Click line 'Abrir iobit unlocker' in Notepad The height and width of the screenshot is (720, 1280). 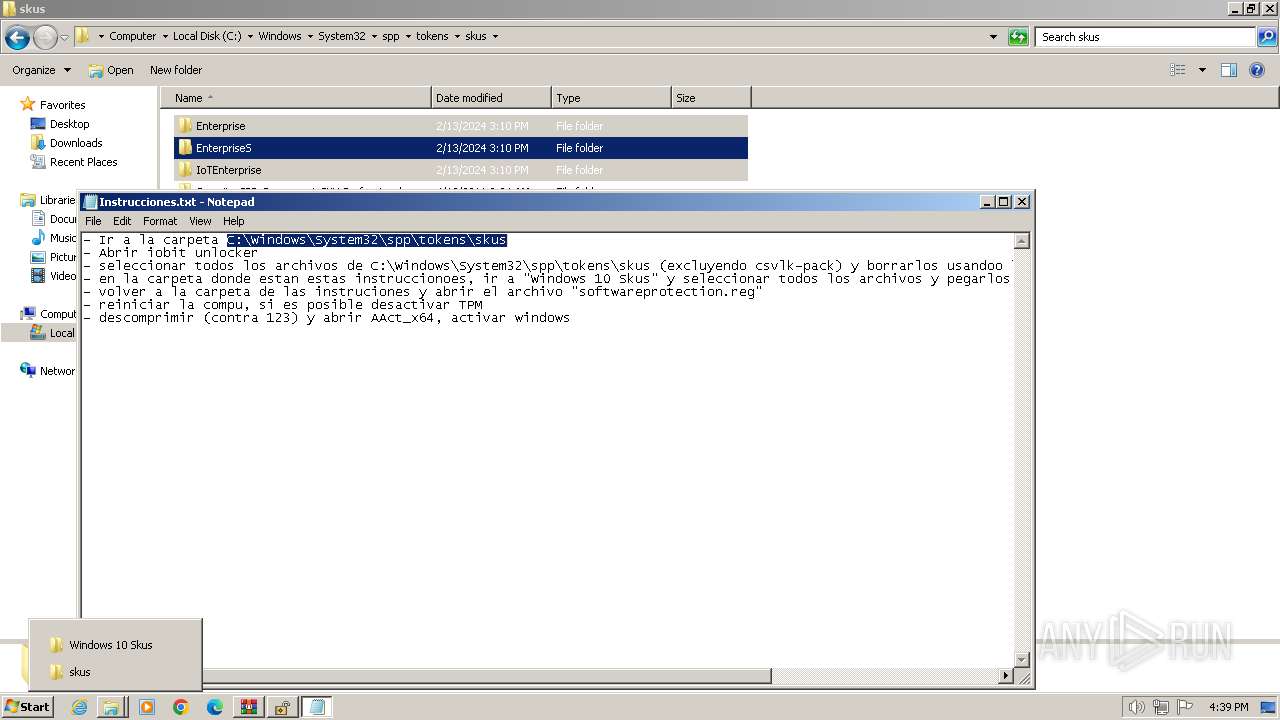[171, 253]
